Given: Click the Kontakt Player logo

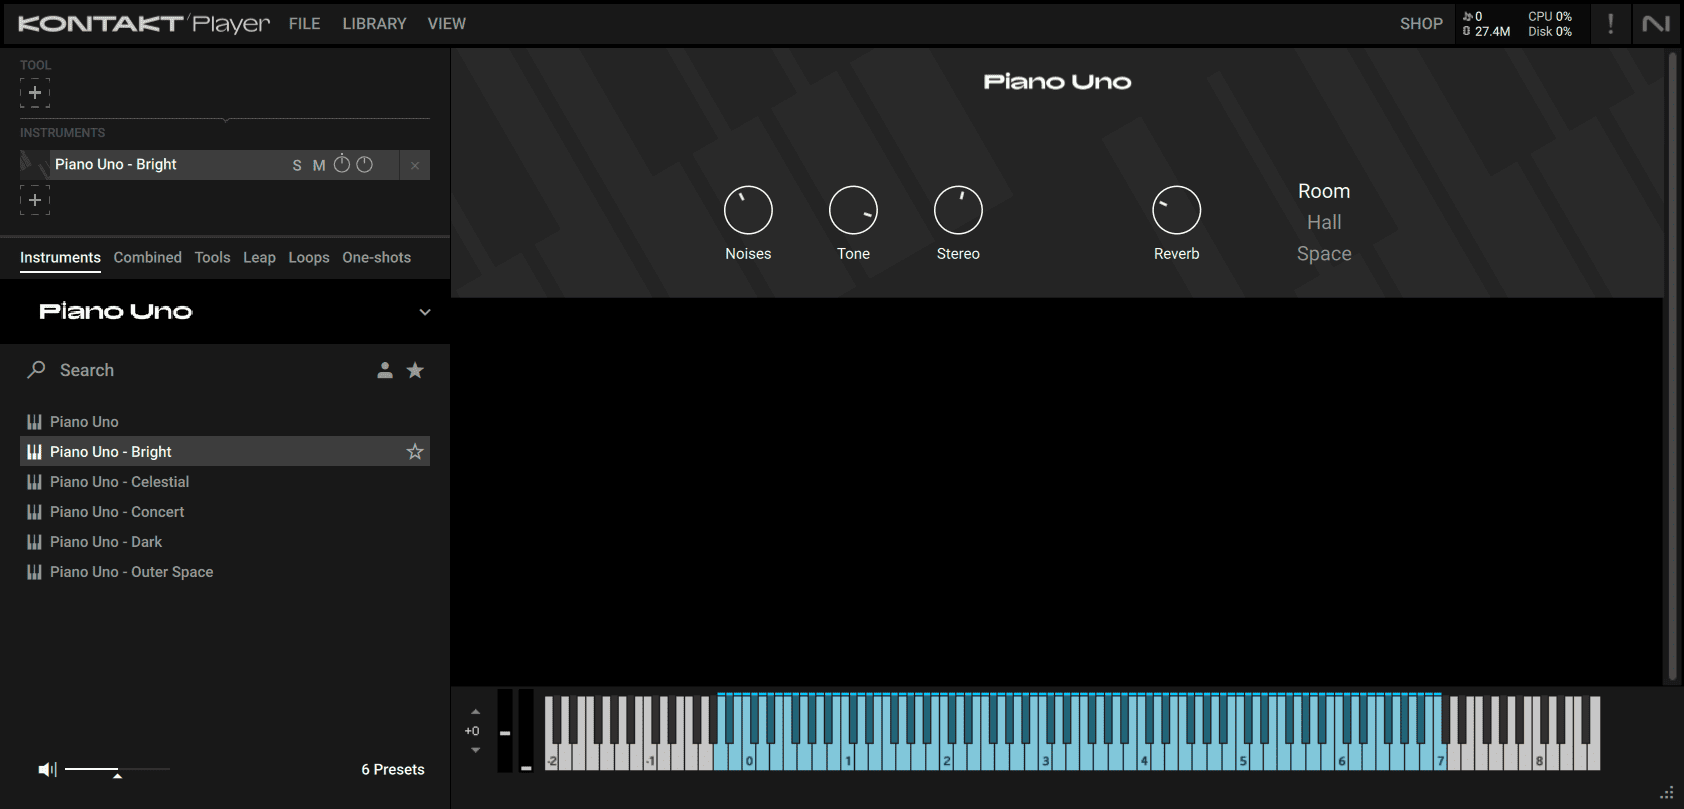Looking at the screenshot, I should 144,23.
